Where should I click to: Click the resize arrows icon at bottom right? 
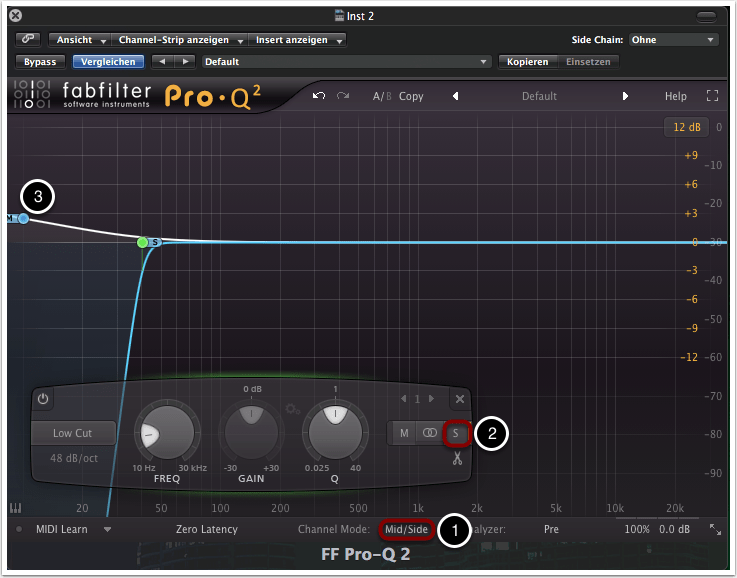(715, 529)
